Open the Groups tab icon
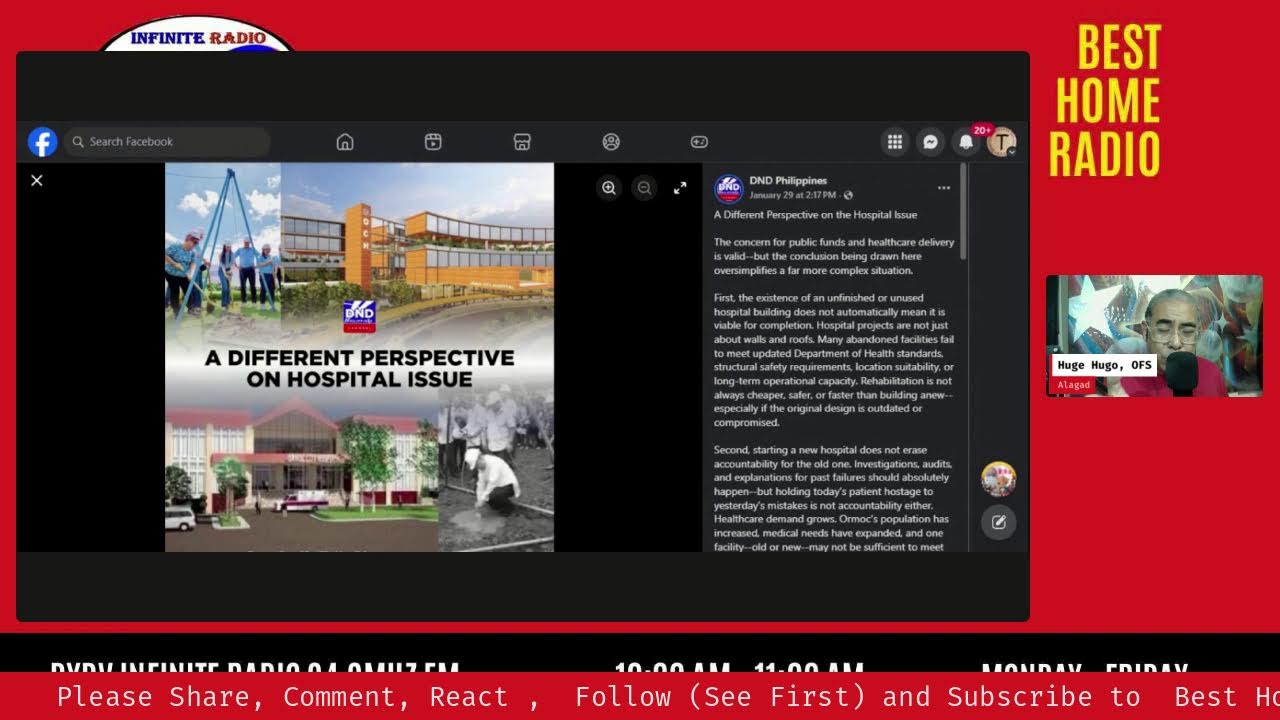The image size is (1280, 720). pyautogui.click(x=611, y=142)
